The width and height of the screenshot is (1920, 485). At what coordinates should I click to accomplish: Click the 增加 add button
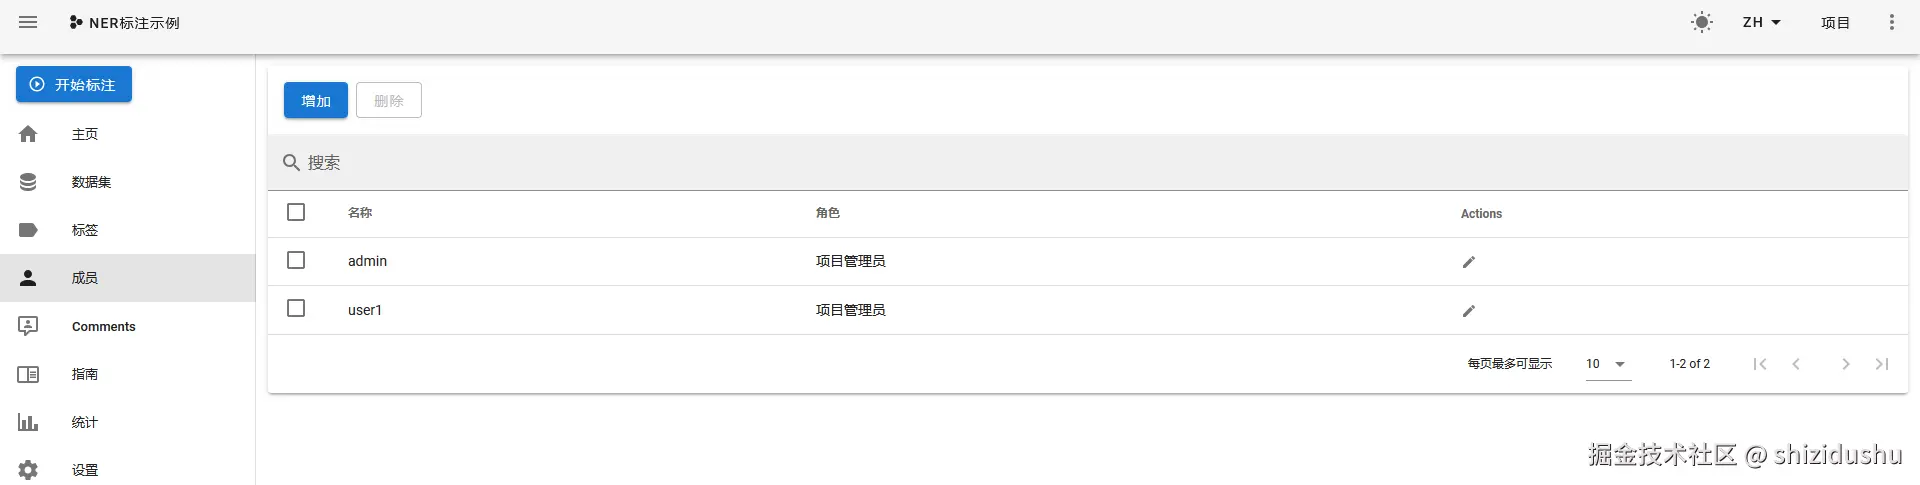point(316,100)
